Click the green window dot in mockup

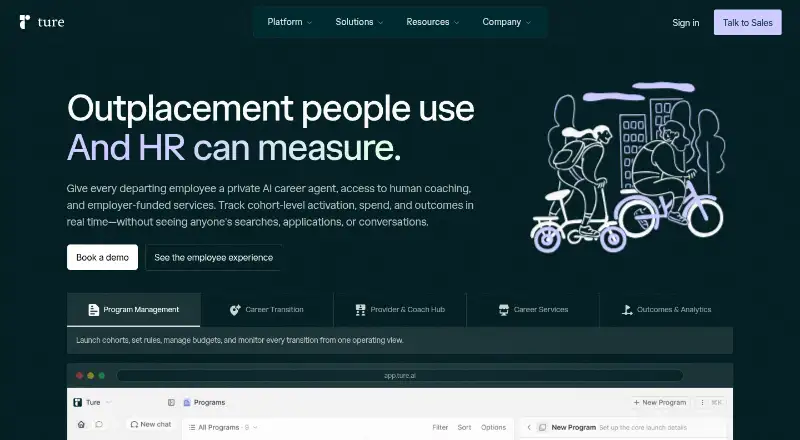coord(102,376)
